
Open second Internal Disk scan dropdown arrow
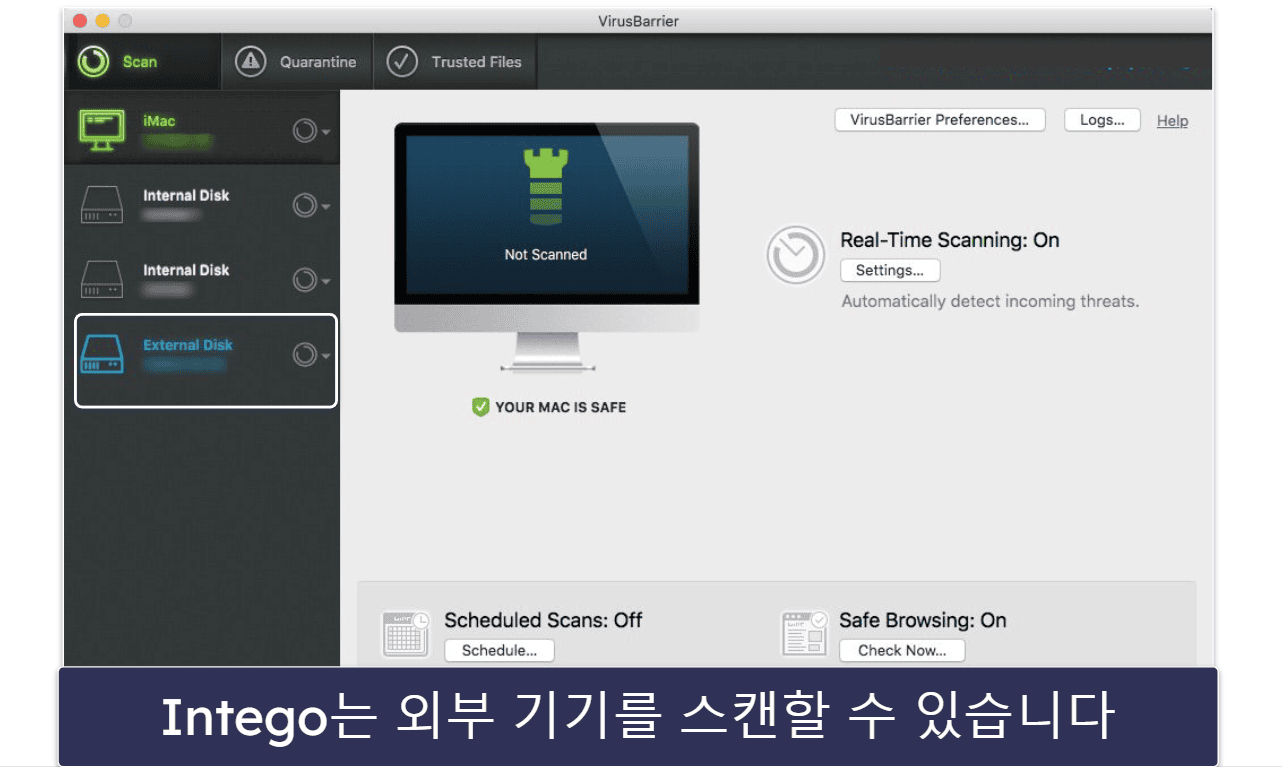[x=326, y=282]
